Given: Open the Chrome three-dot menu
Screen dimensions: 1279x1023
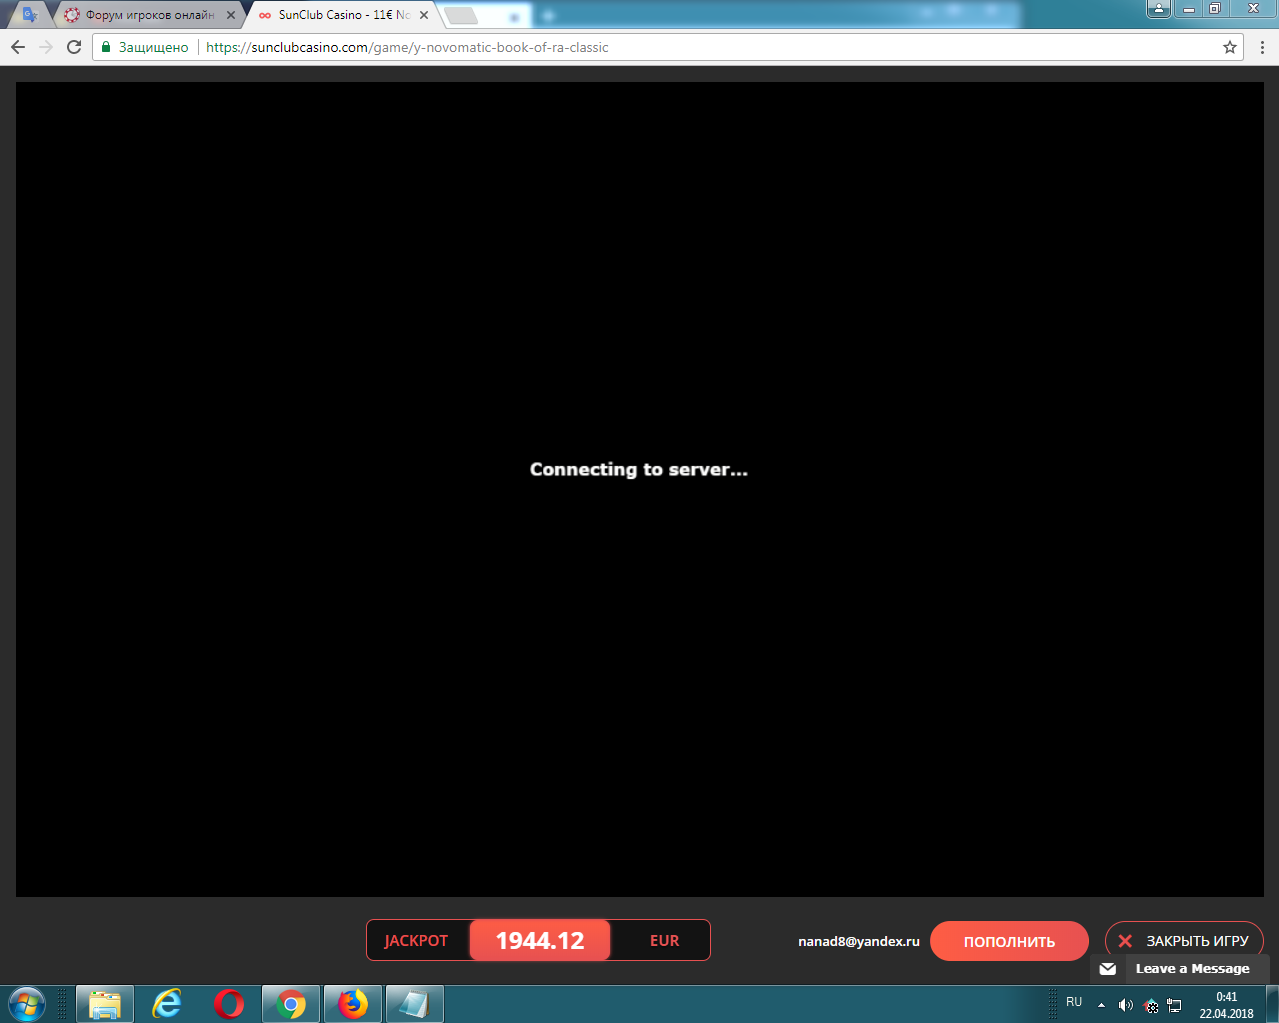Looking at the screenshot, I should (x=1262, y=47).
